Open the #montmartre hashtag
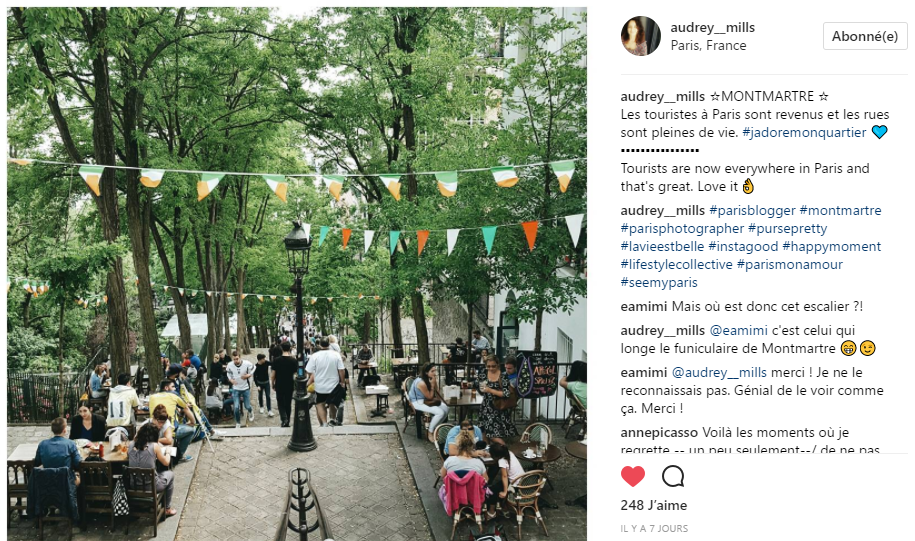The image size is (915, 541). 840,211
